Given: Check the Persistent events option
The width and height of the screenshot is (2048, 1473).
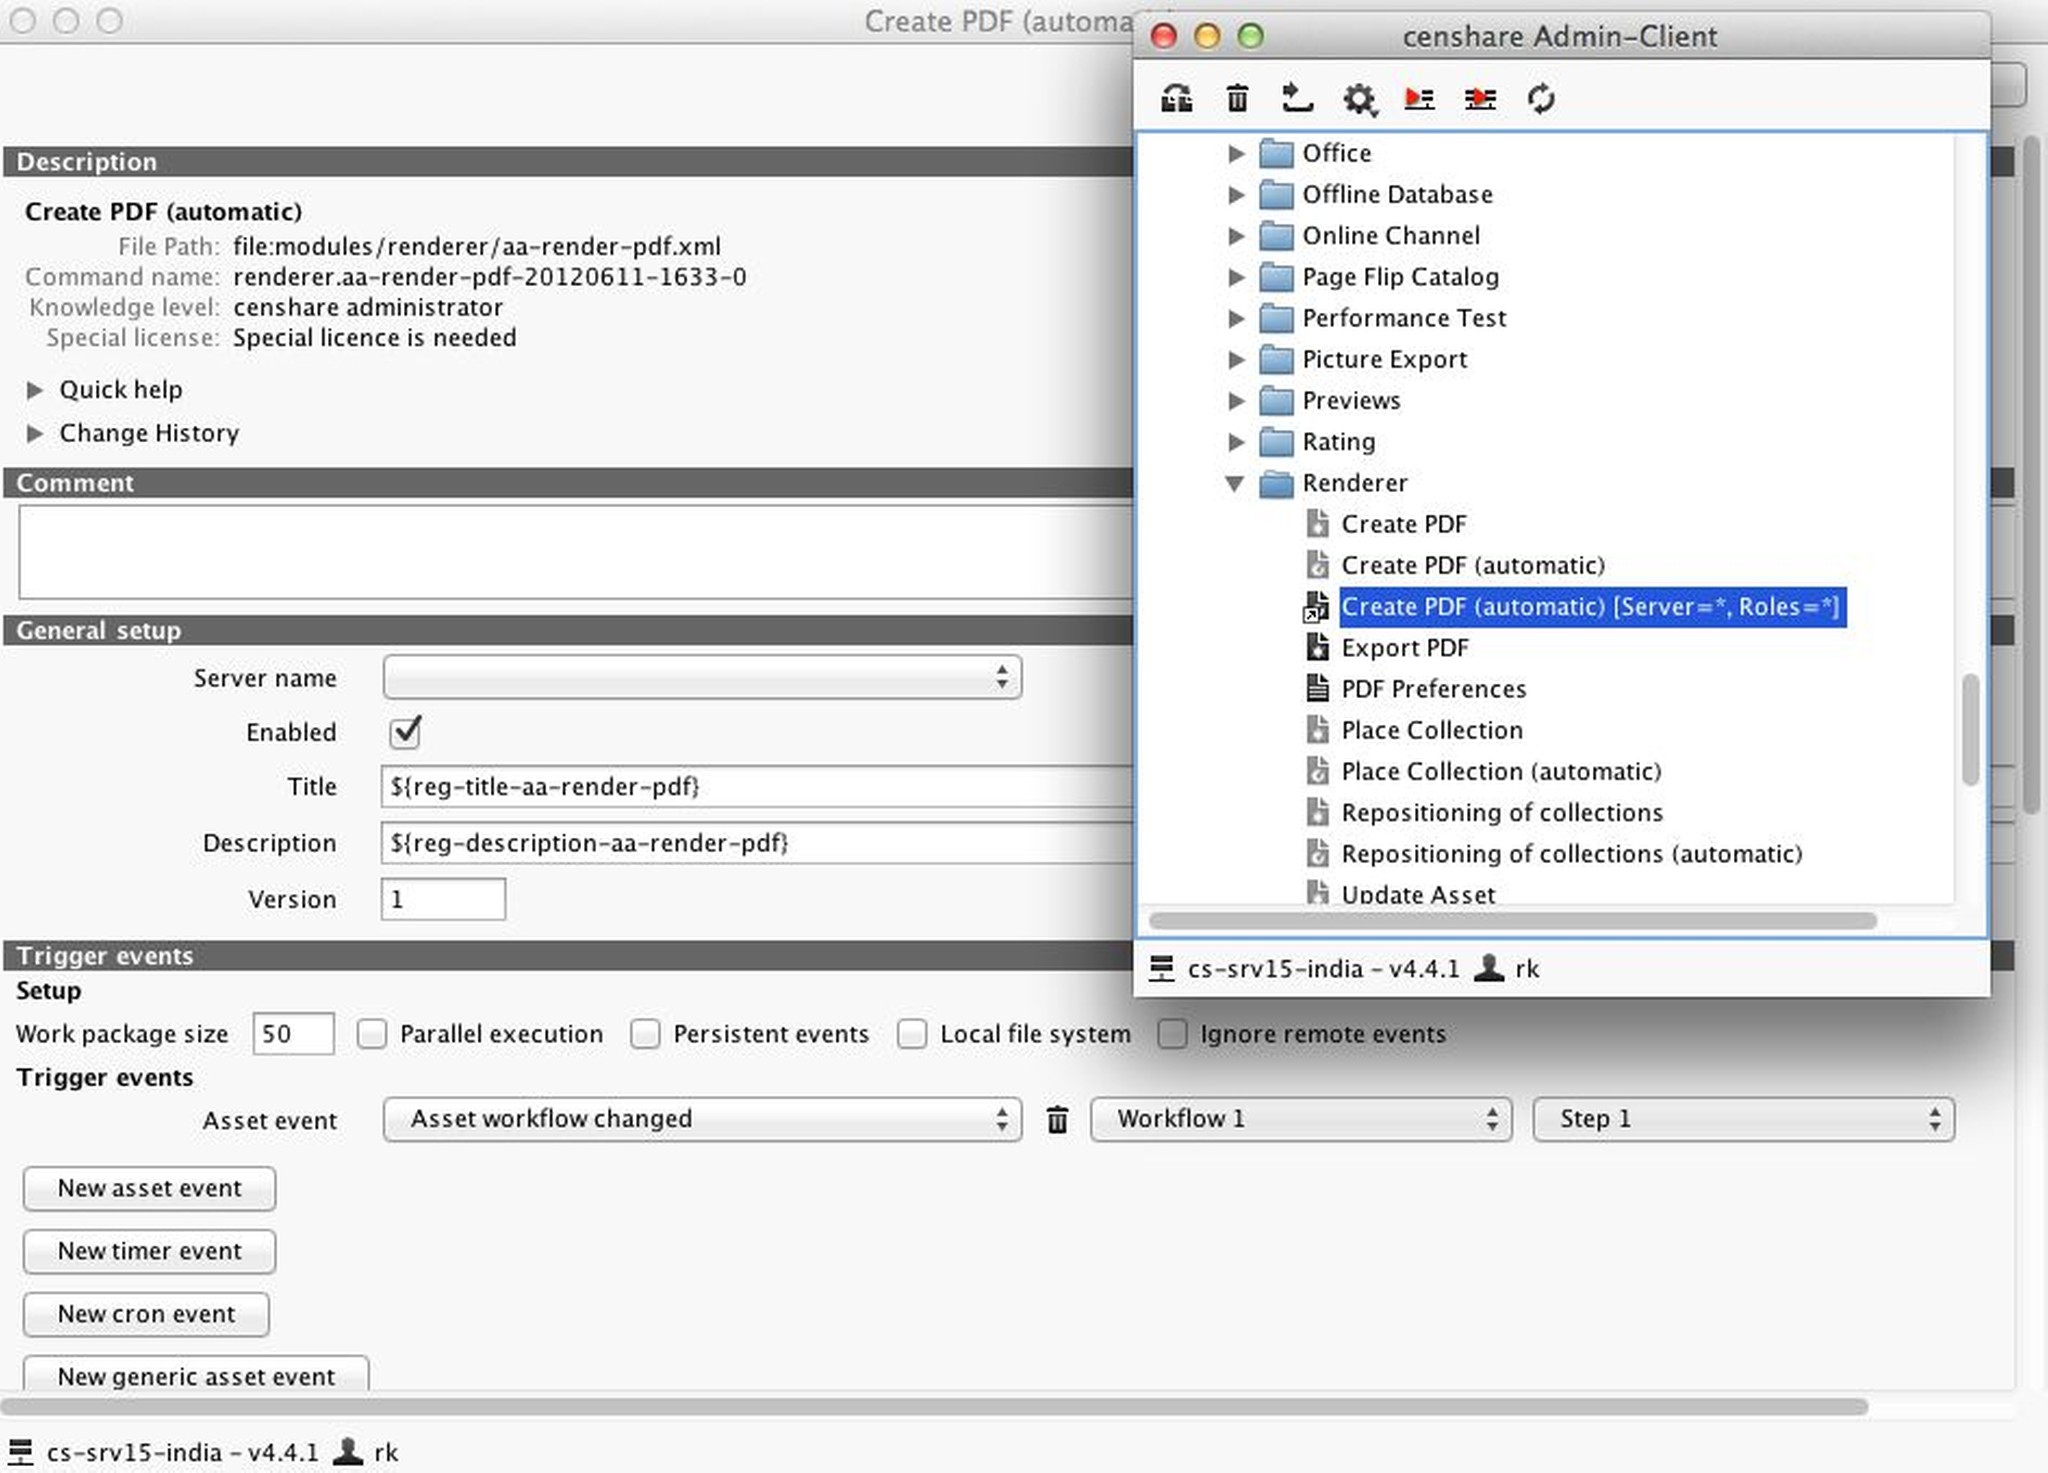Looking at the screenshot, I should tap(645, 1034).
